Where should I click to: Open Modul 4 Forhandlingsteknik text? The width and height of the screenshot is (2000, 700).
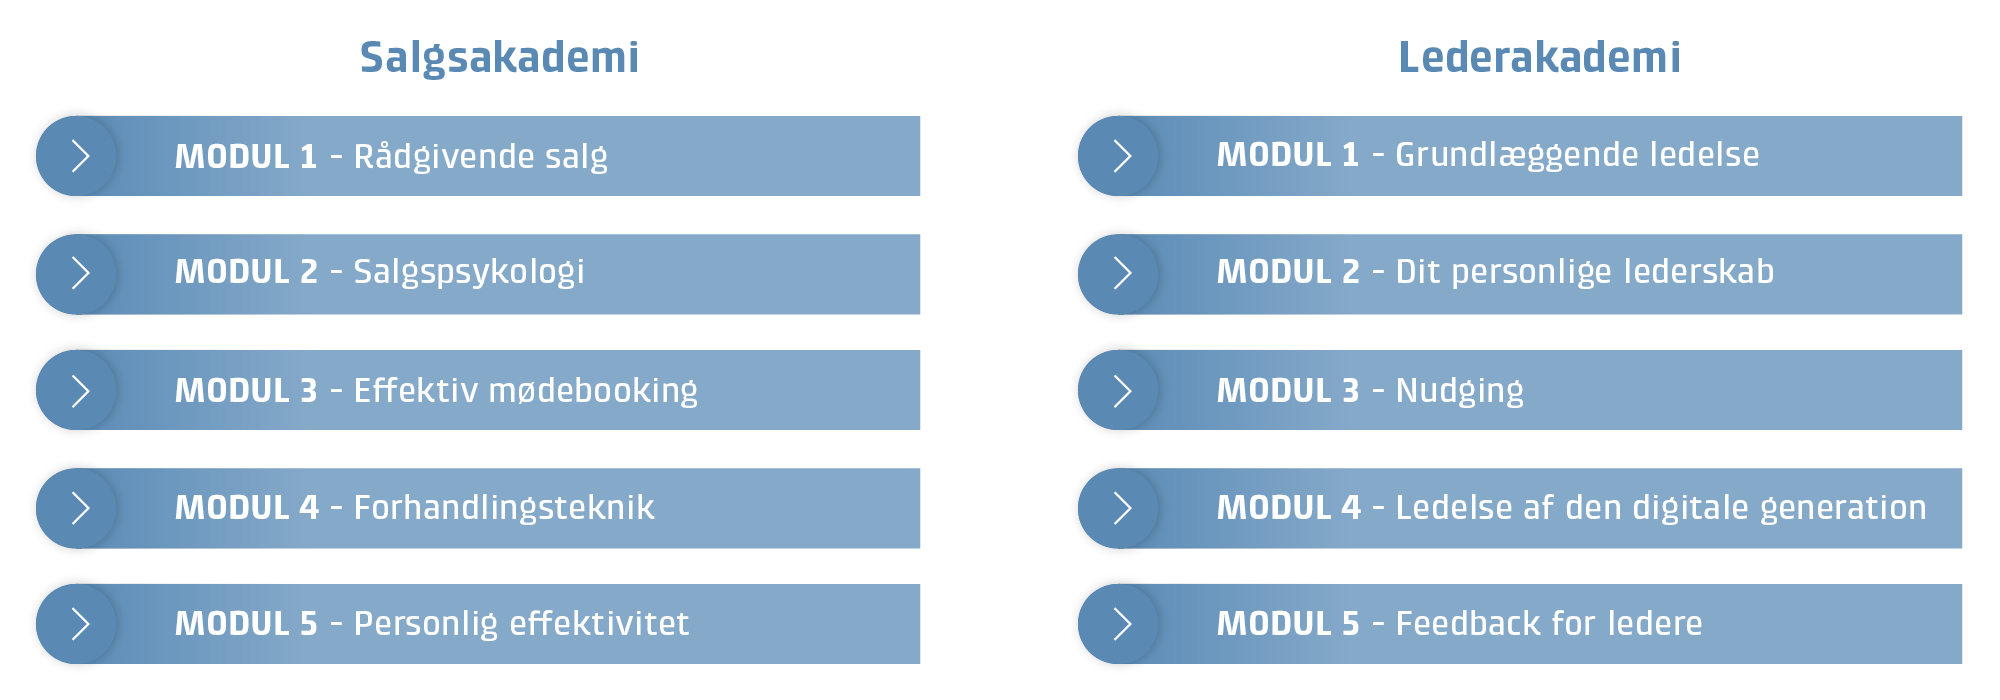coord(415,508)
